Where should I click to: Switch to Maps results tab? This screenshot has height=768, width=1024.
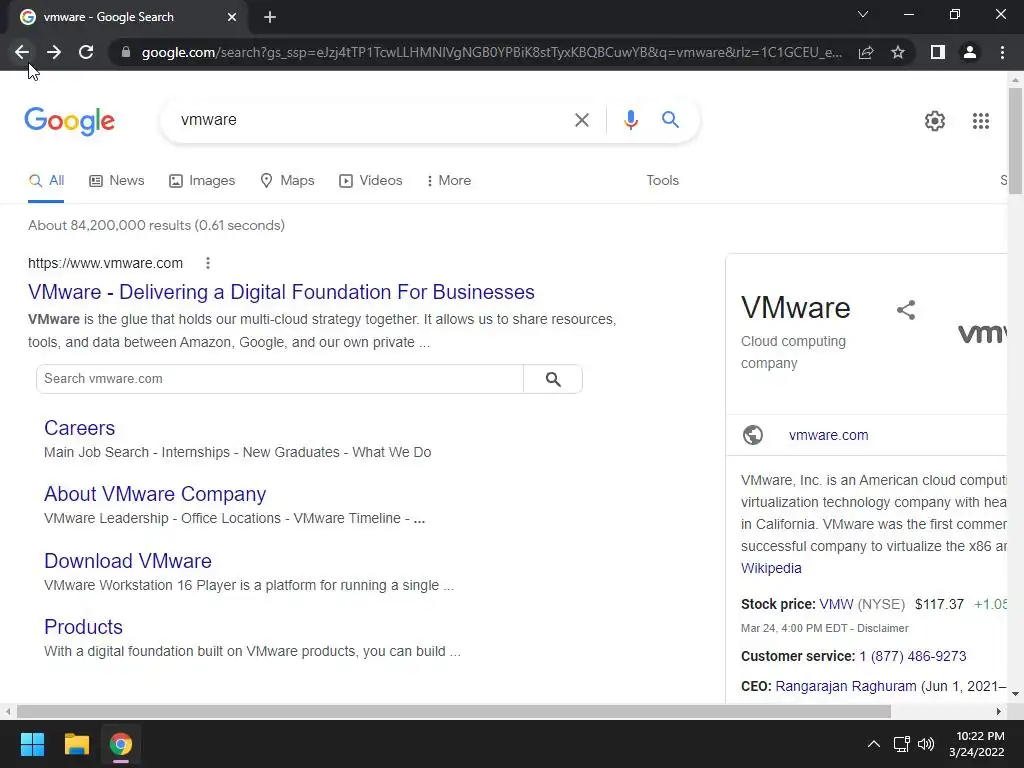[287, 181]
